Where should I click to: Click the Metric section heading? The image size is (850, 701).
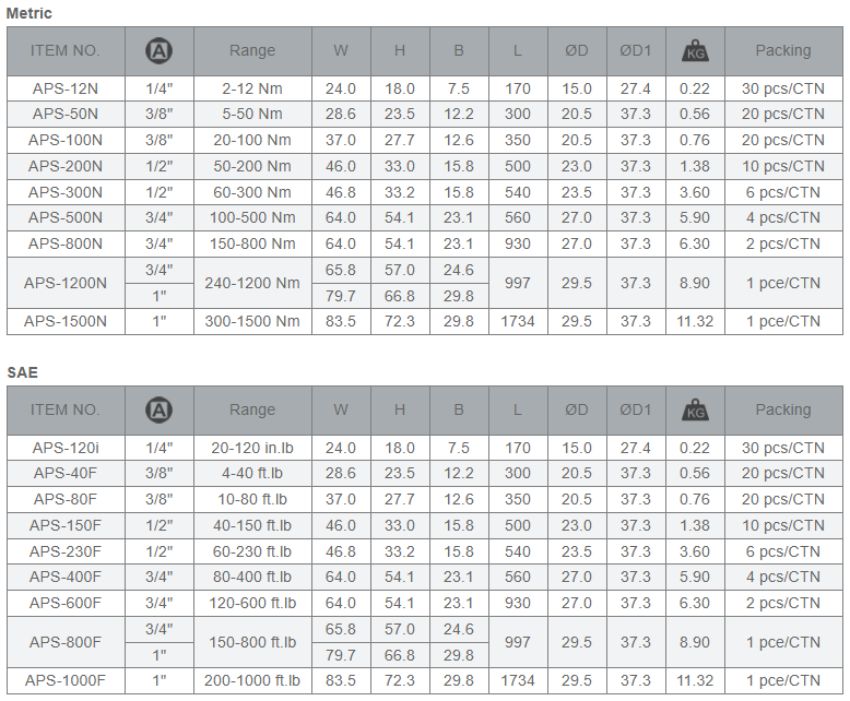(29, 13)
